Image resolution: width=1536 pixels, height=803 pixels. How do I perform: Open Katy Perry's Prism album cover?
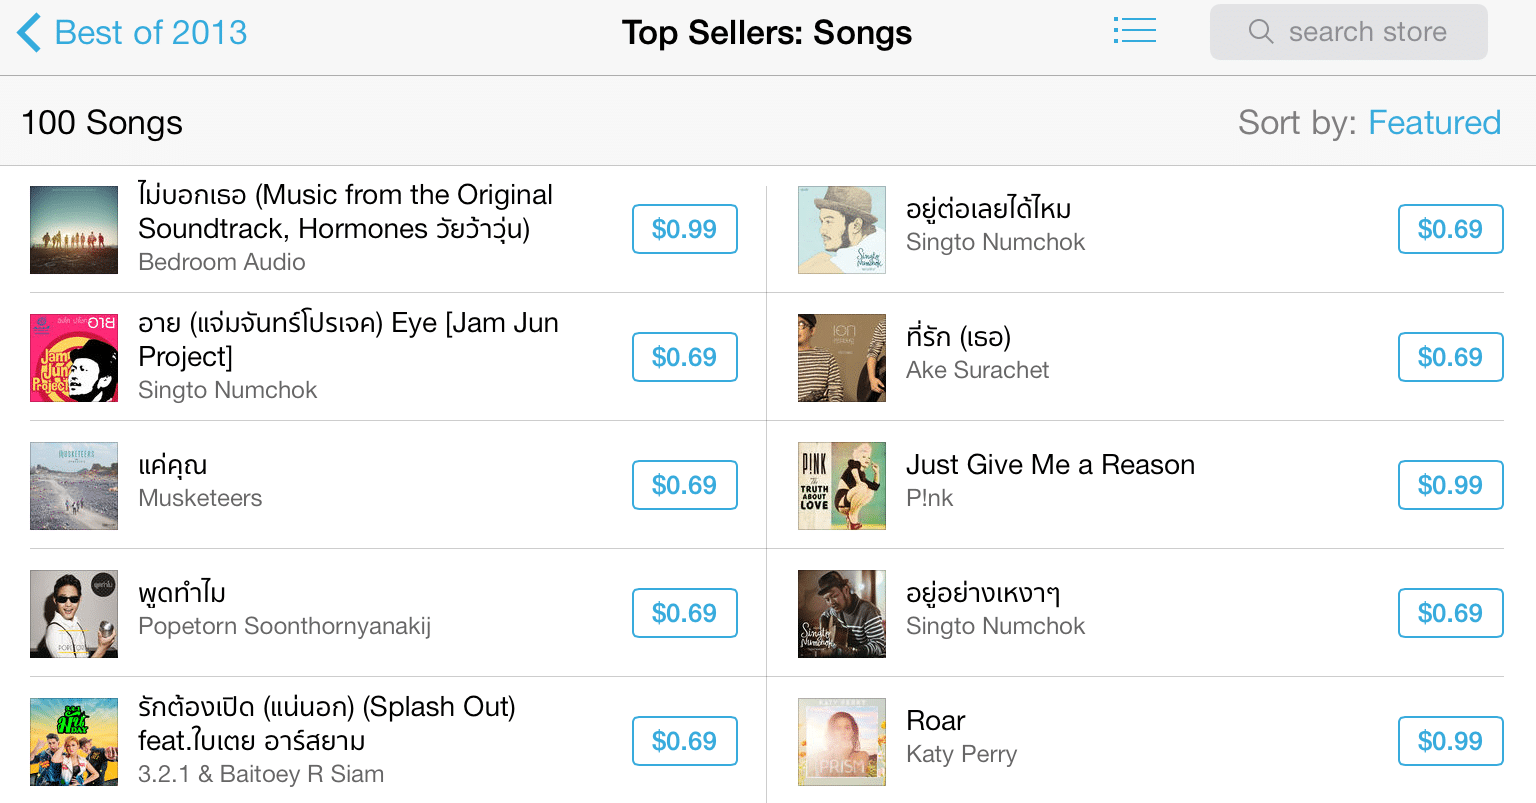click(842, 742)
